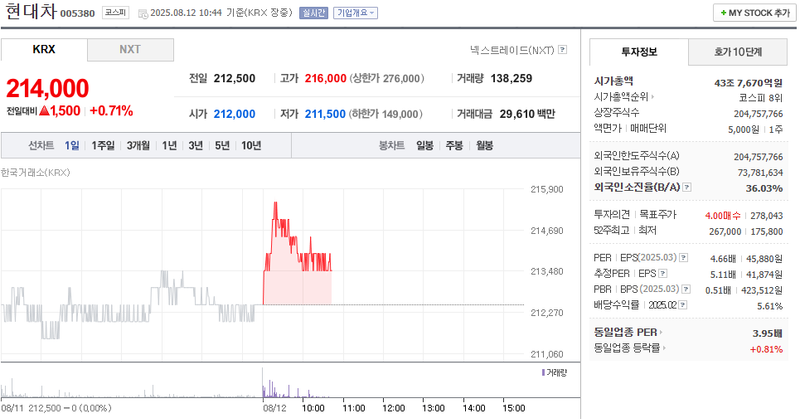The image size is (800, 419).
Task: Click the 넥스트레이드(NXT) label
Action: [512, 50]
